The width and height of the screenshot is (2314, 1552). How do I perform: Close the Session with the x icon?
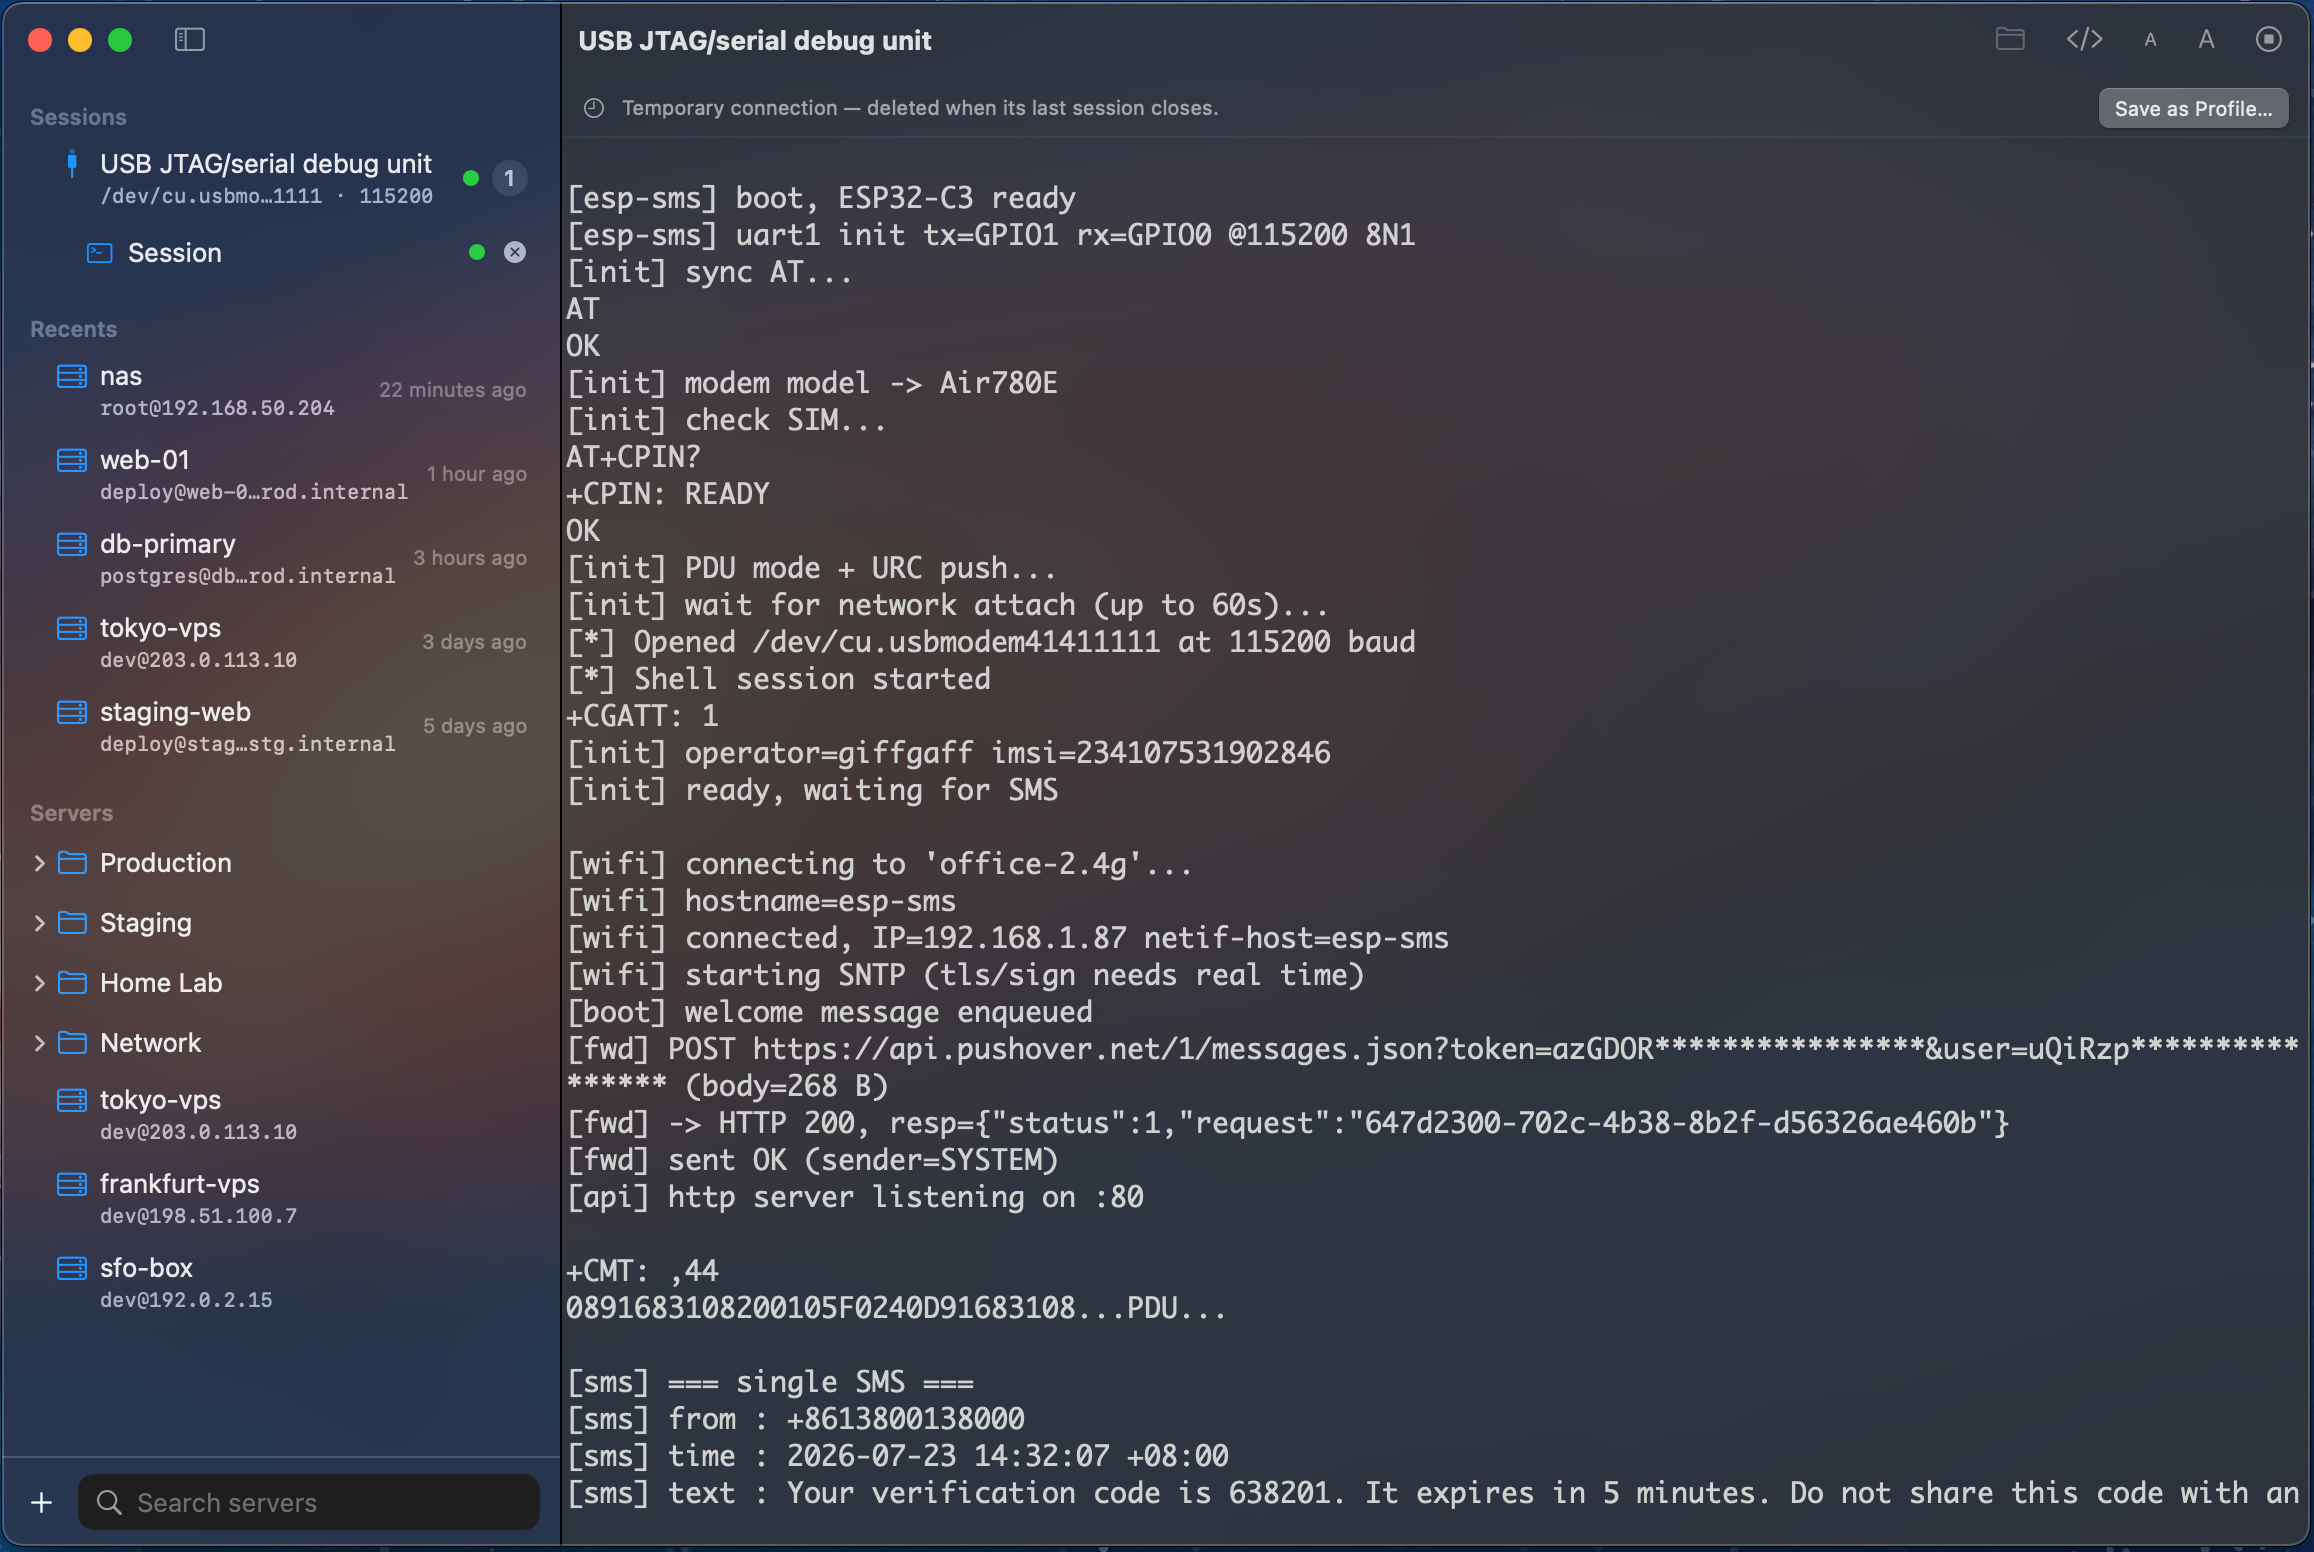[515, 252]
